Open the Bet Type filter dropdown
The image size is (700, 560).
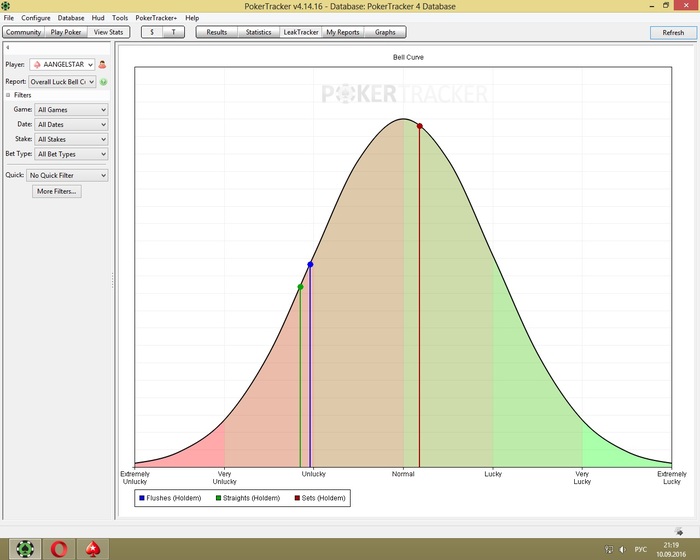click(71, 154)
